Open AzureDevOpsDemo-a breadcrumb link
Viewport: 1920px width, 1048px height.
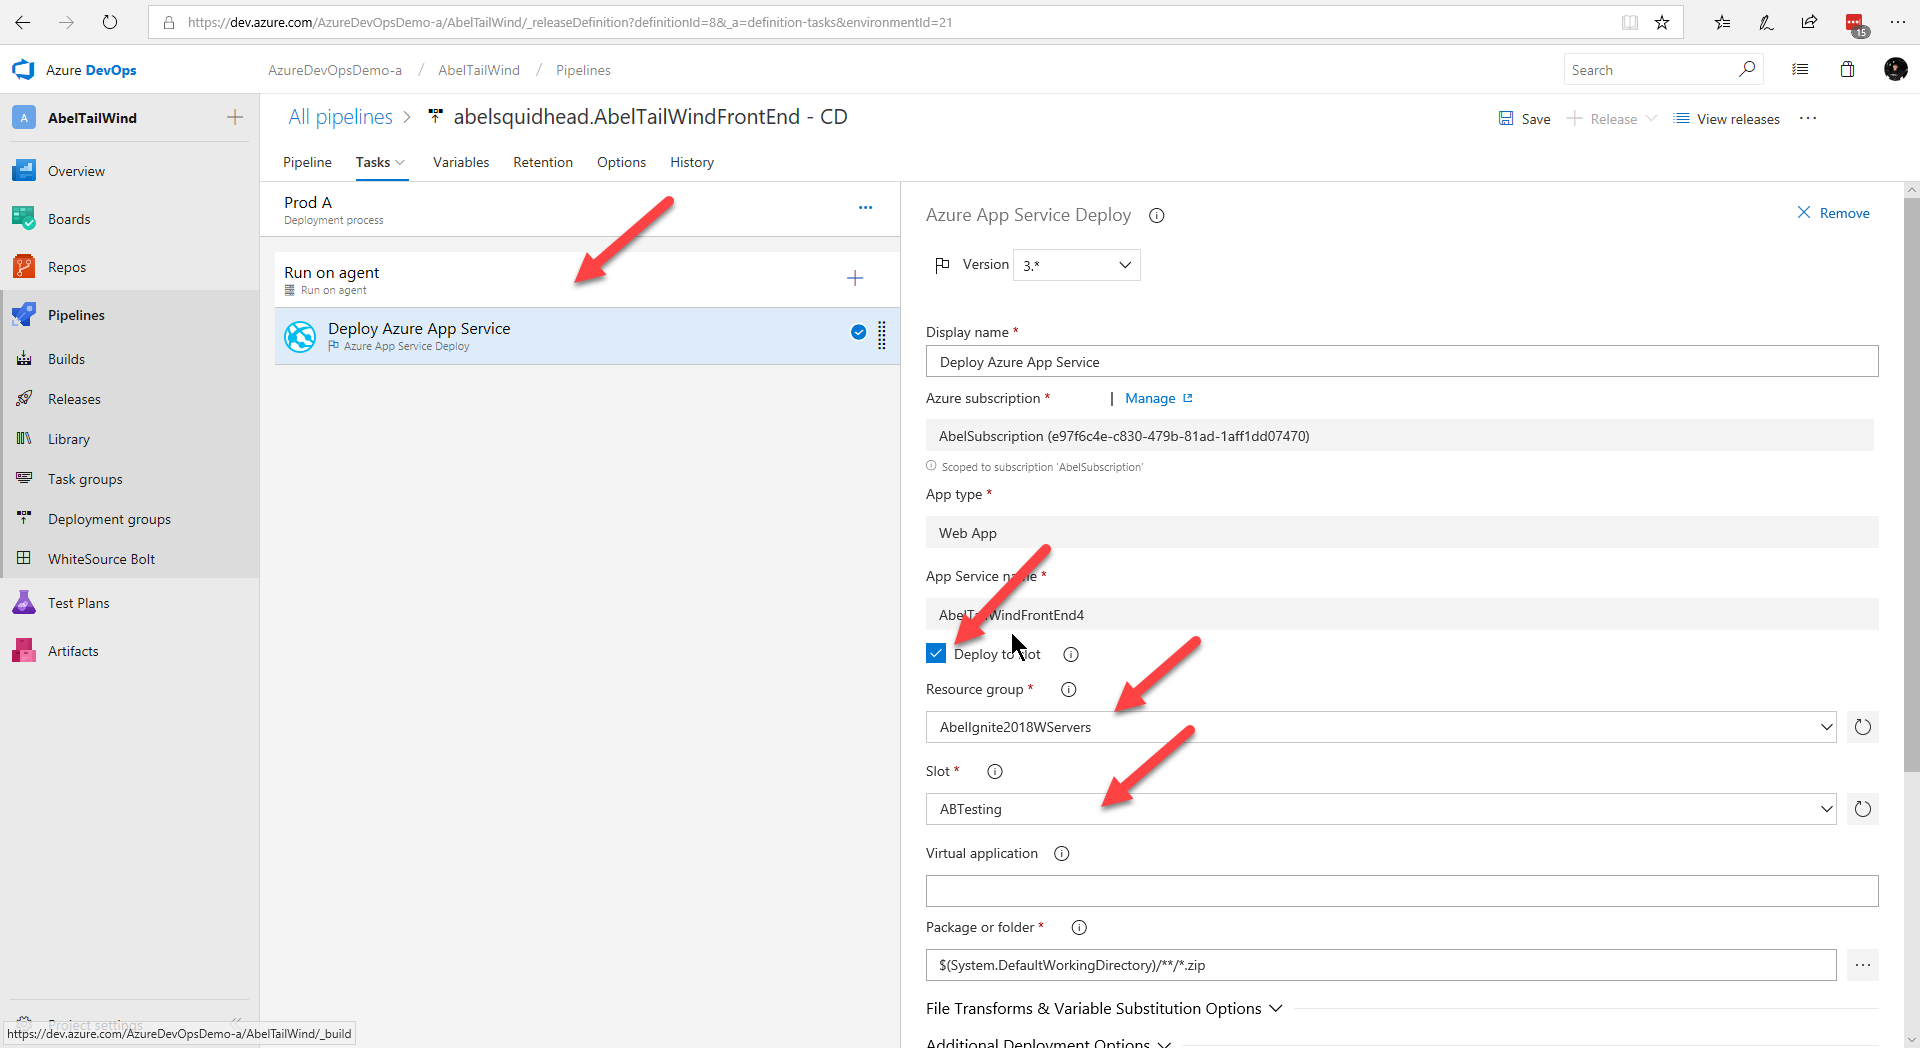tap(335, 70)
